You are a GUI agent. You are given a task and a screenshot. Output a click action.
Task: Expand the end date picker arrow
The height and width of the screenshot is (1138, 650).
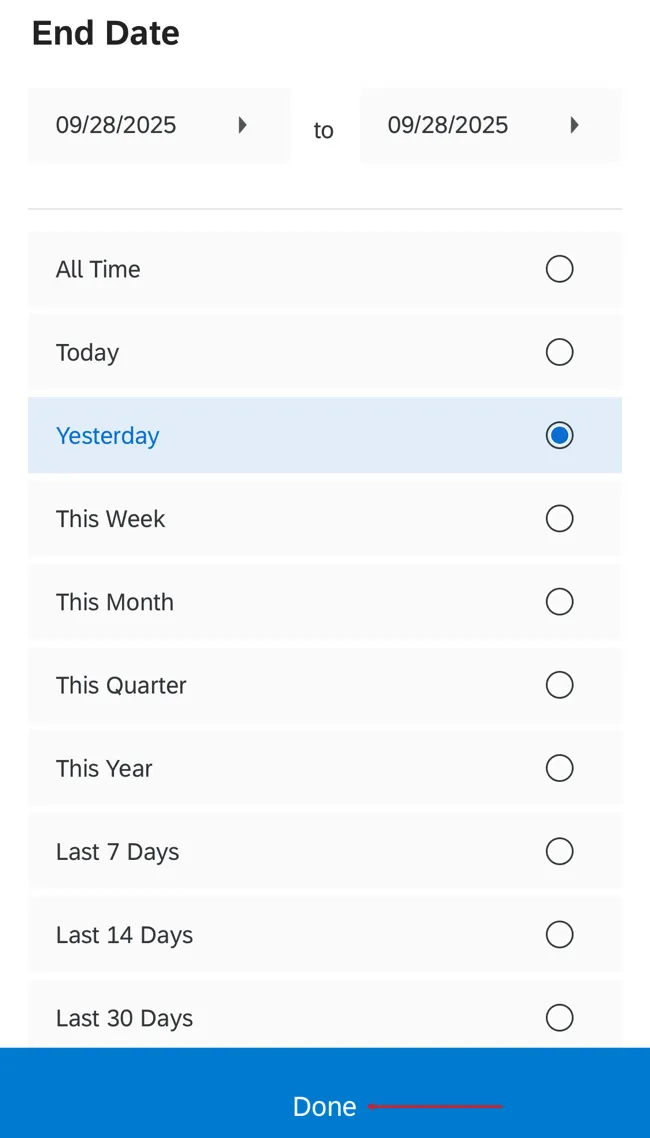point(575,125)
